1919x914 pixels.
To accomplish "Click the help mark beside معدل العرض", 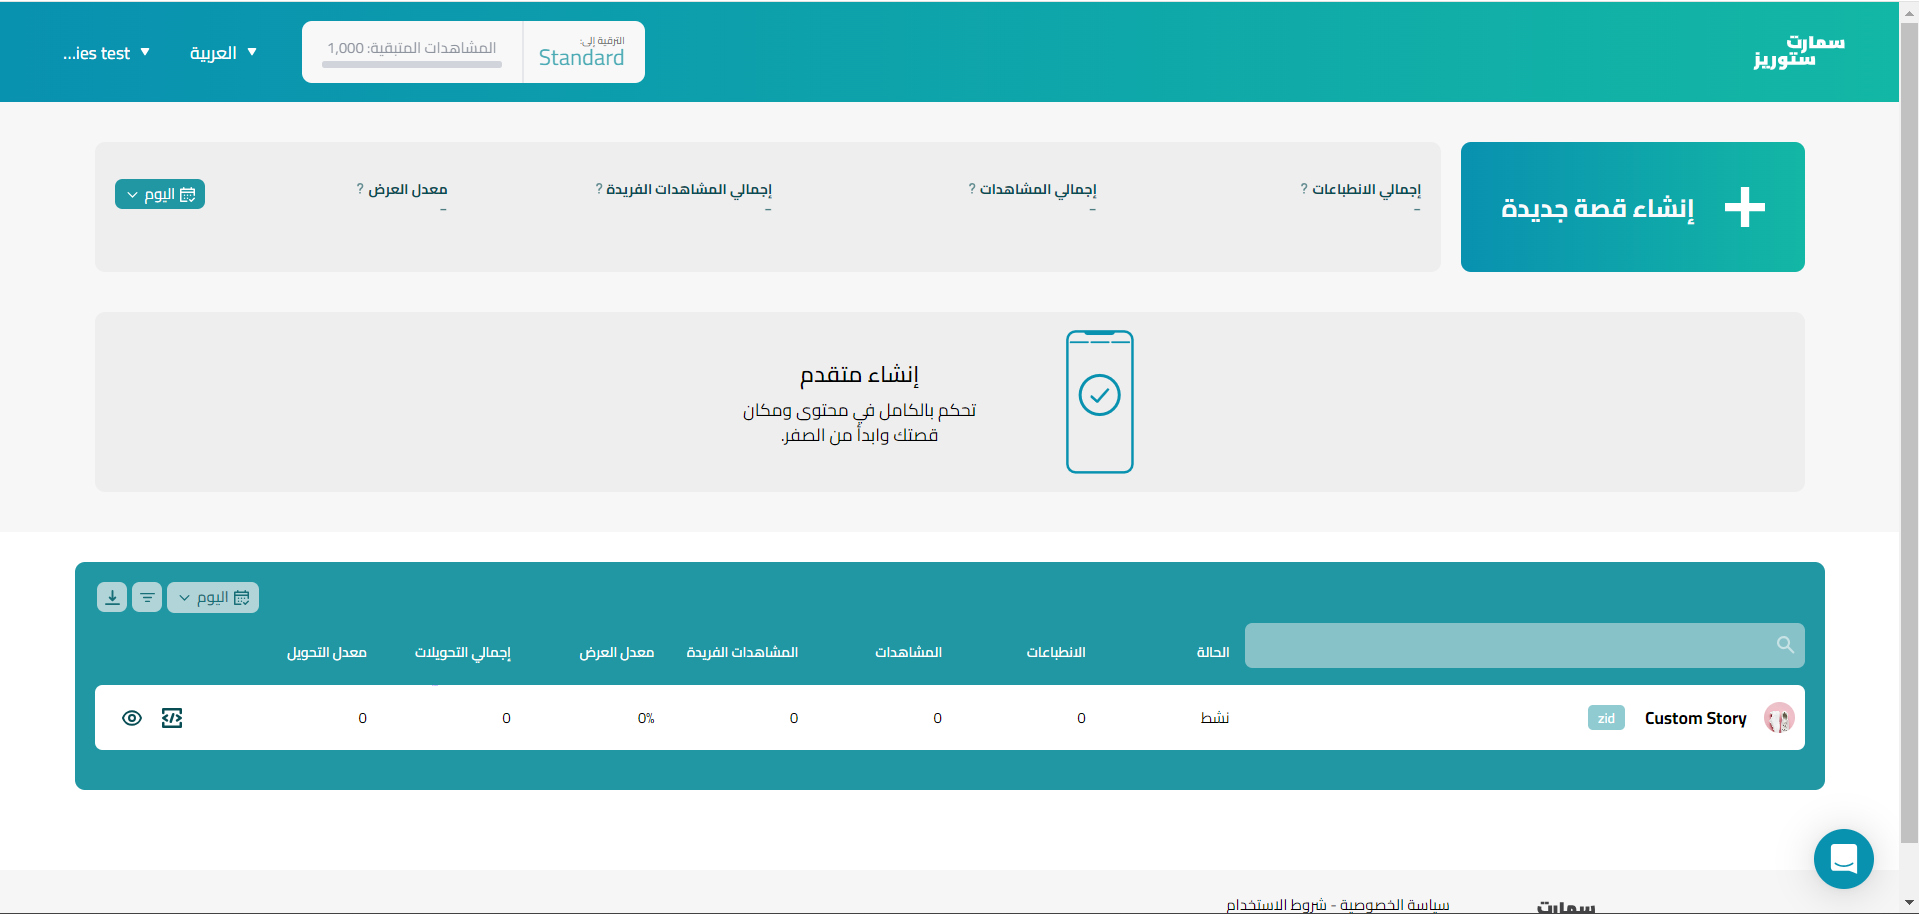I will tap(360, 189).
